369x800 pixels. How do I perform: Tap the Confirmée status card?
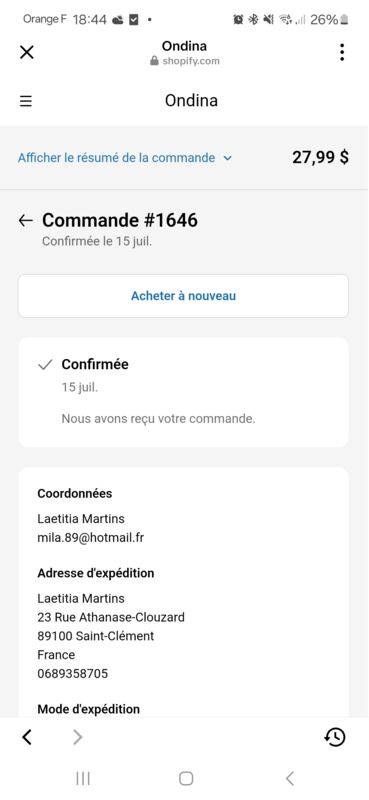[x=184, y=392]
